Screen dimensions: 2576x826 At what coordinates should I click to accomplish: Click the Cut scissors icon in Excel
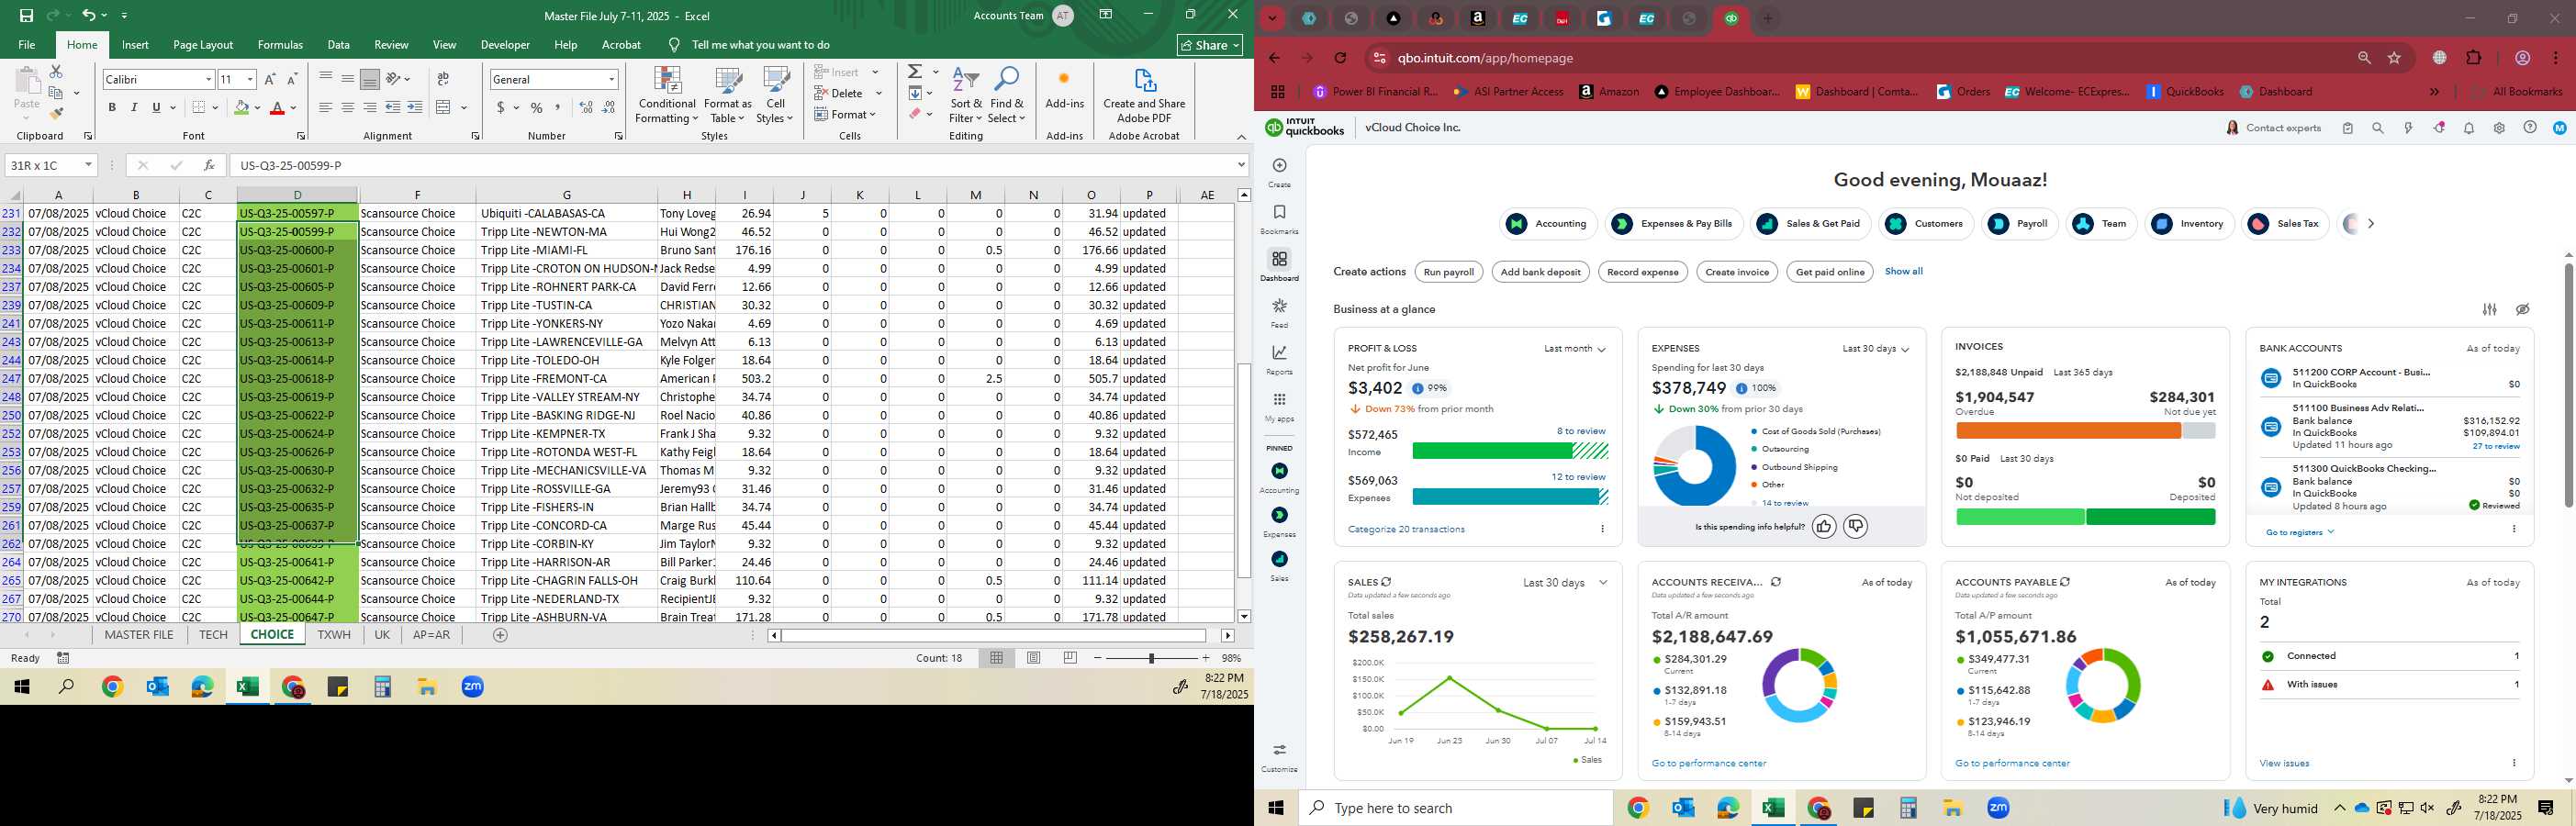56,72
